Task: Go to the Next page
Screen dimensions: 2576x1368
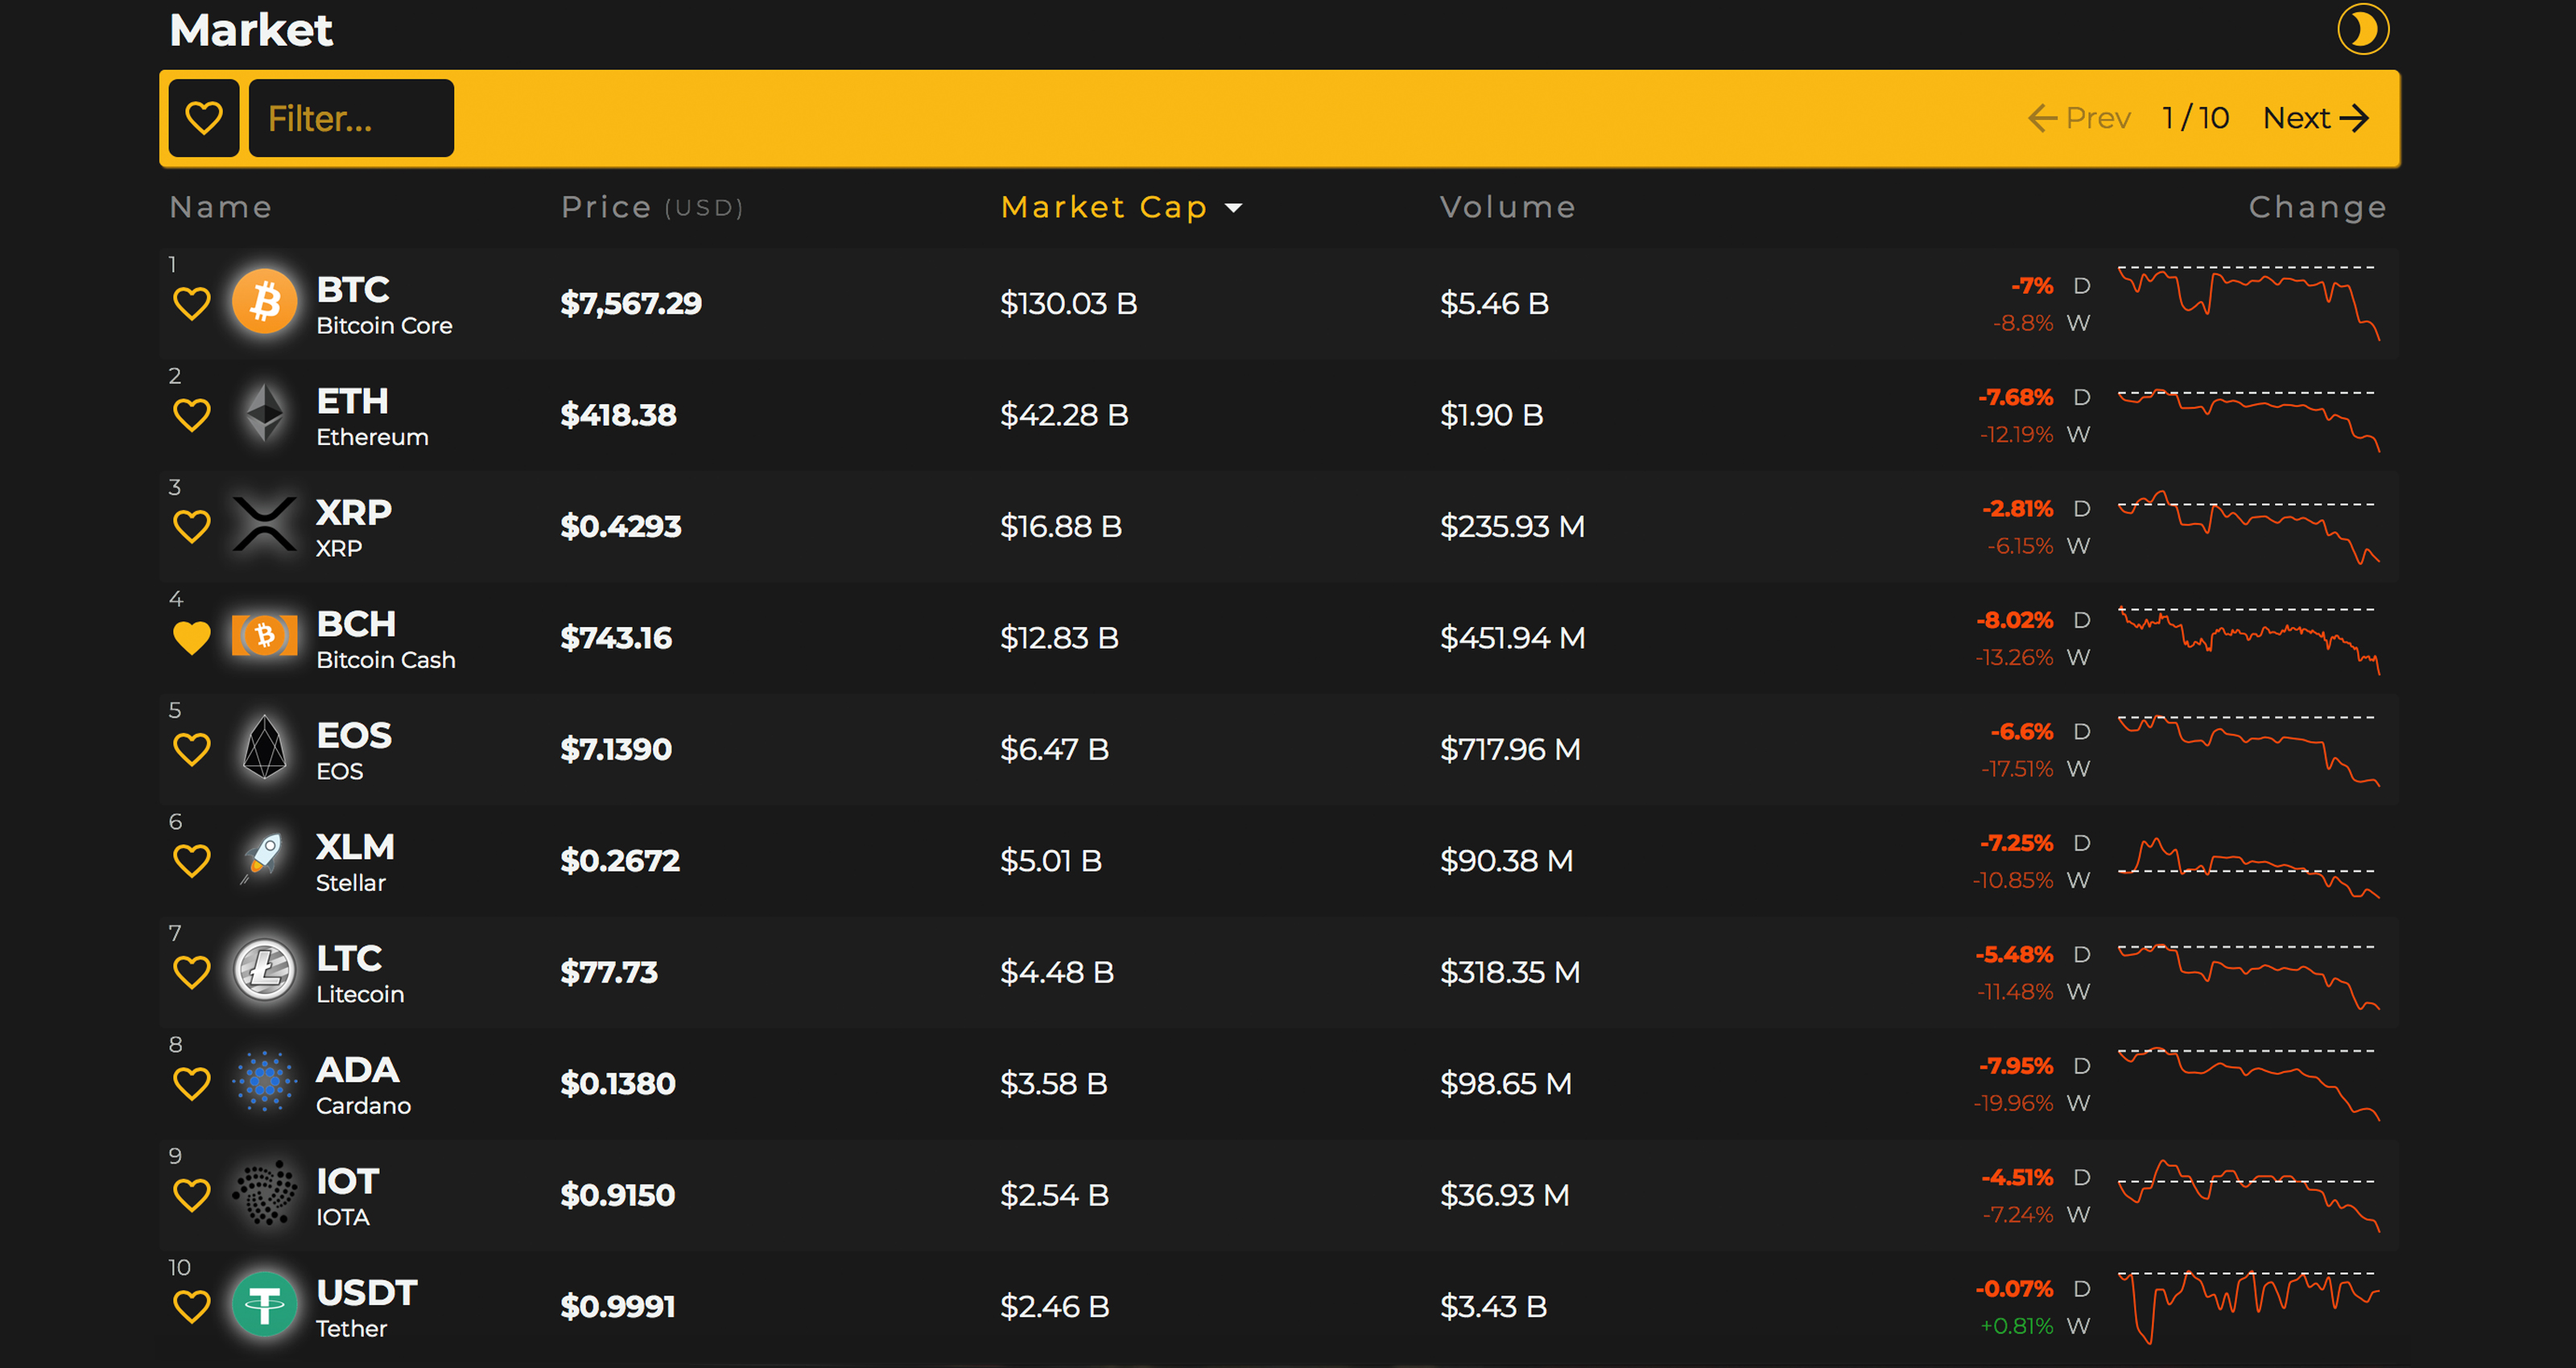Action: coord(2315,118)
